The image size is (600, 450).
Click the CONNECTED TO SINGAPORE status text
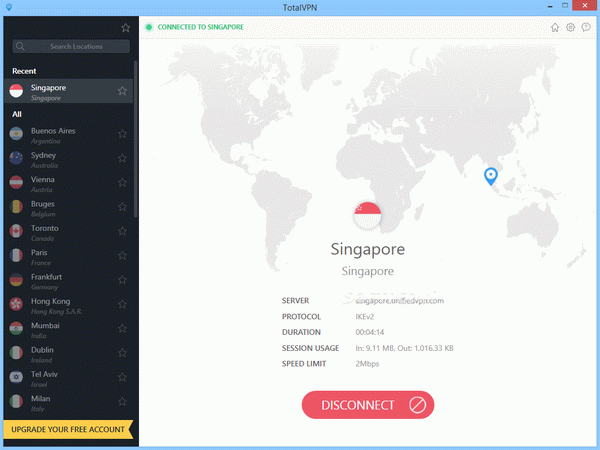[x=201, y=27]
